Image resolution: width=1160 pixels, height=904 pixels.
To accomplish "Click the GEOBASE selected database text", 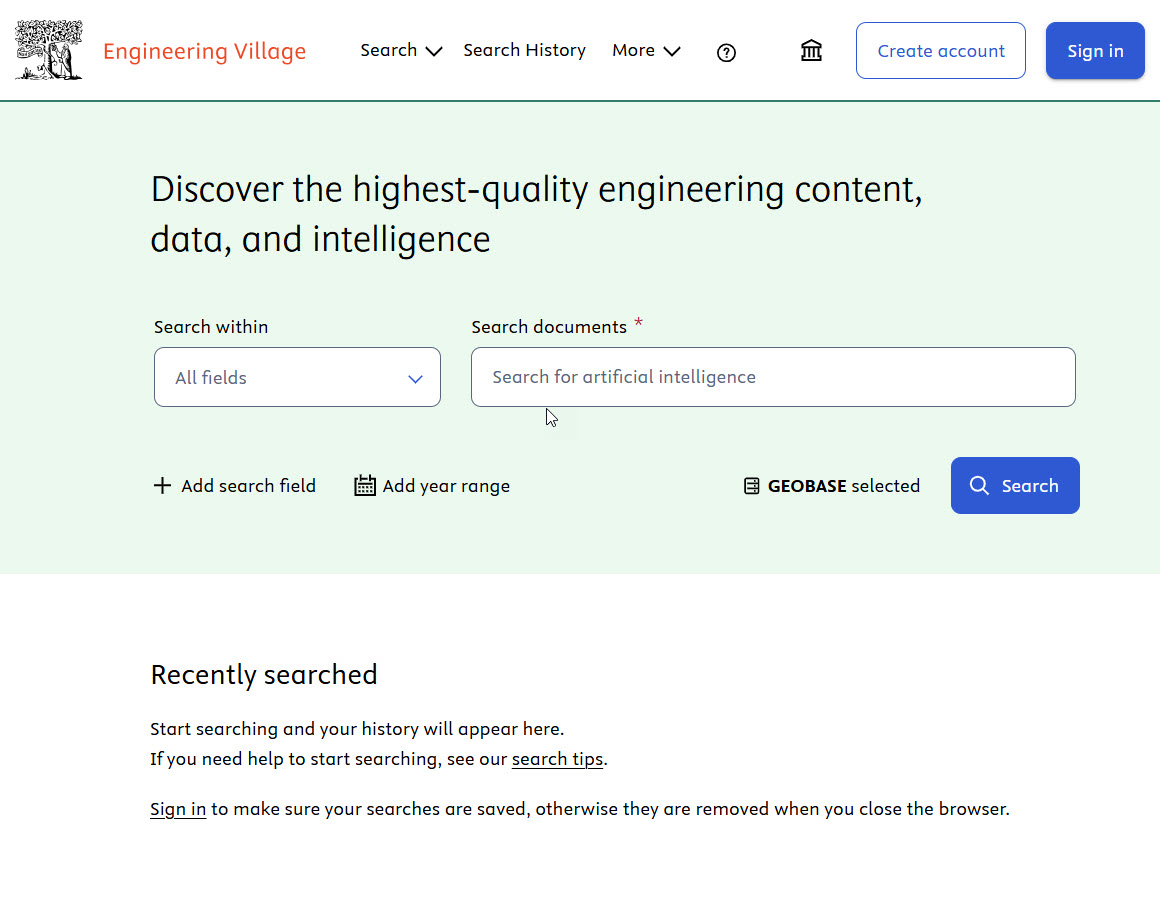I will point(843,486).
